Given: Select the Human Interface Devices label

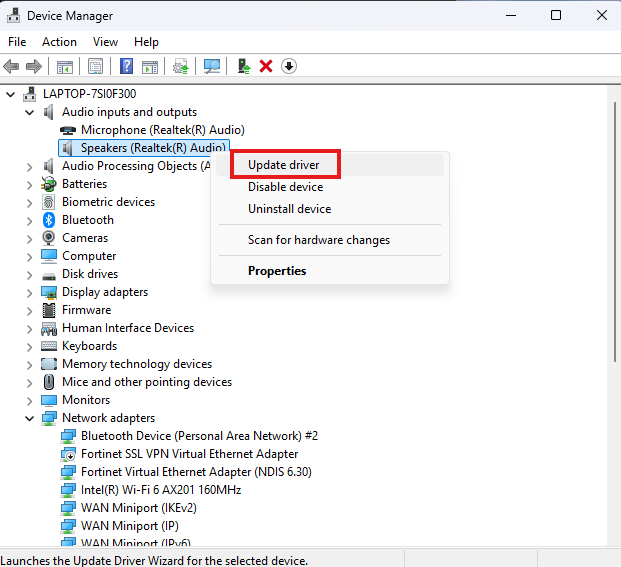Looking at the screenshot, I should click(128, 328).
